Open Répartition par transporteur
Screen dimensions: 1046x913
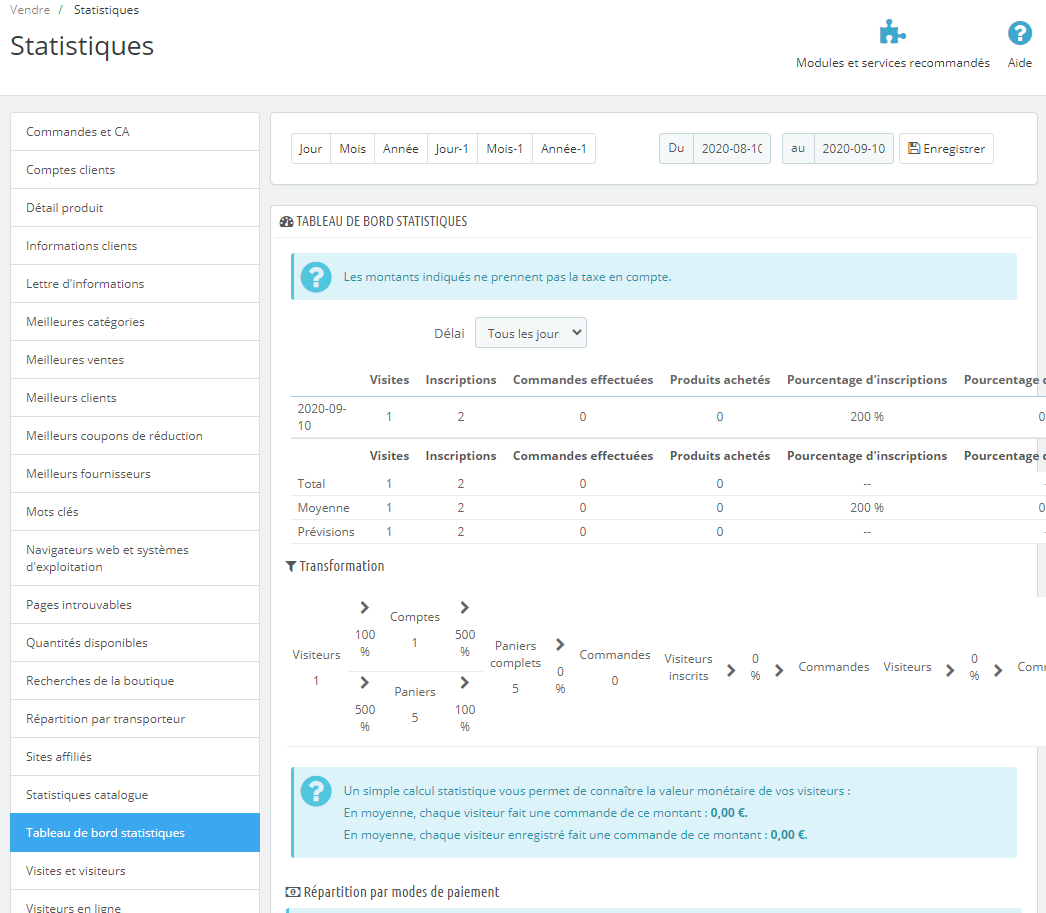coord(135,719)
